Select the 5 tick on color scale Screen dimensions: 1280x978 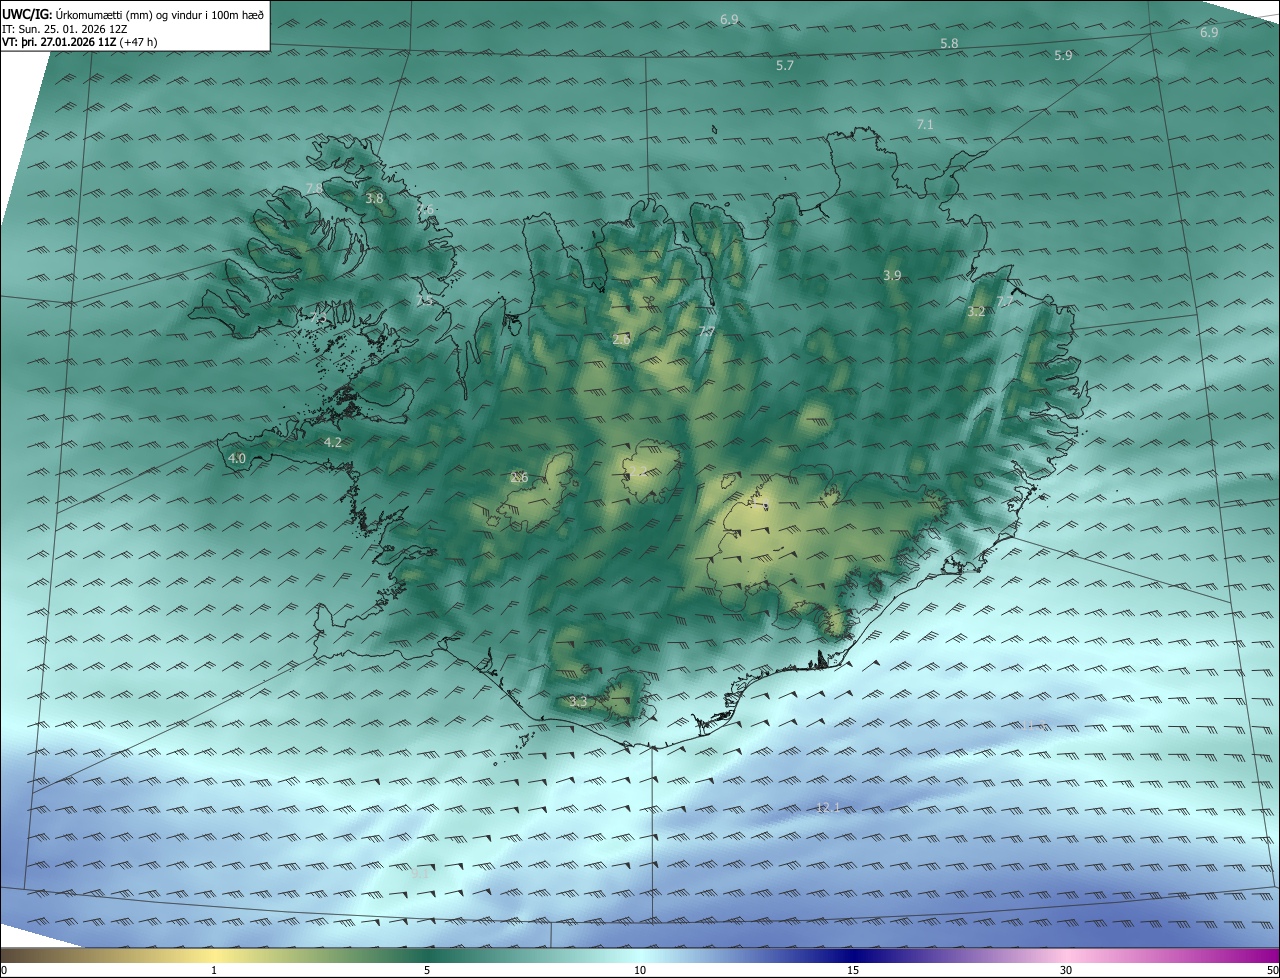click(427, 970)
